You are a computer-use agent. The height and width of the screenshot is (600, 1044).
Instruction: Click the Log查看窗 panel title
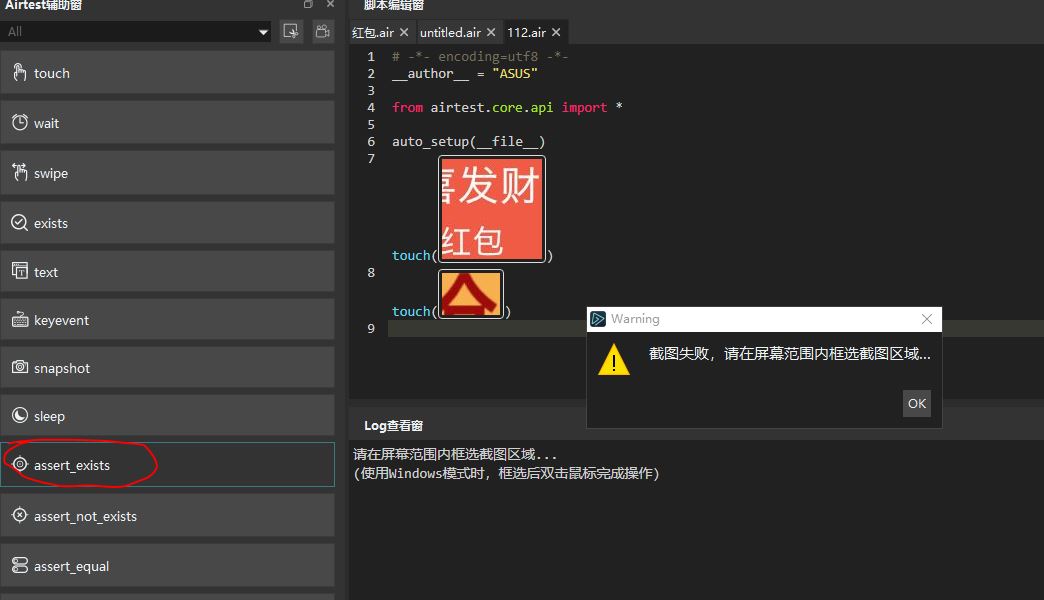pos(393,426)
